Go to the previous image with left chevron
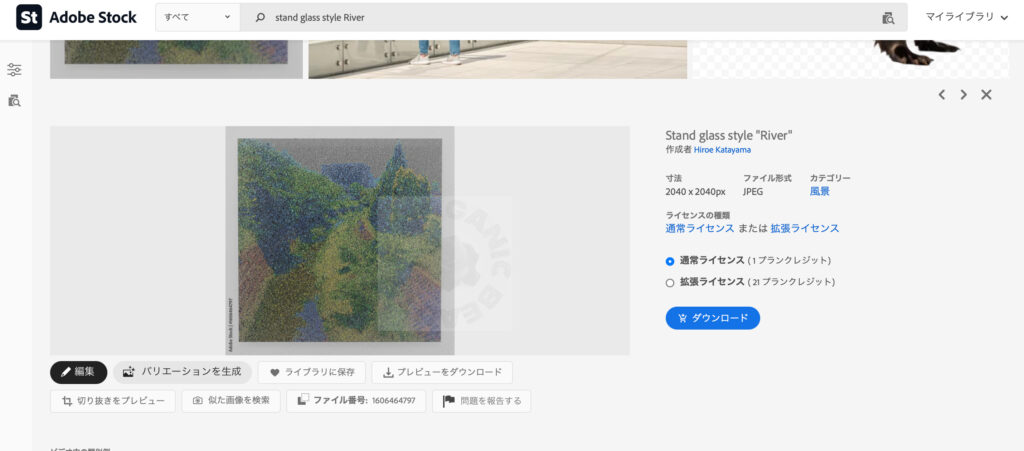Viewport: 1024px width, 451px height. coord(941,95)
